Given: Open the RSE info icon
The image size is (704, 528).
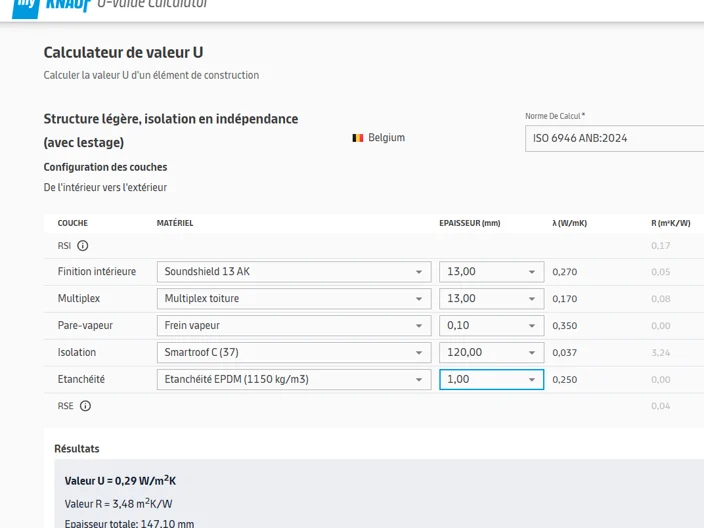Looking at the screenshot, I should coord(85,406).
